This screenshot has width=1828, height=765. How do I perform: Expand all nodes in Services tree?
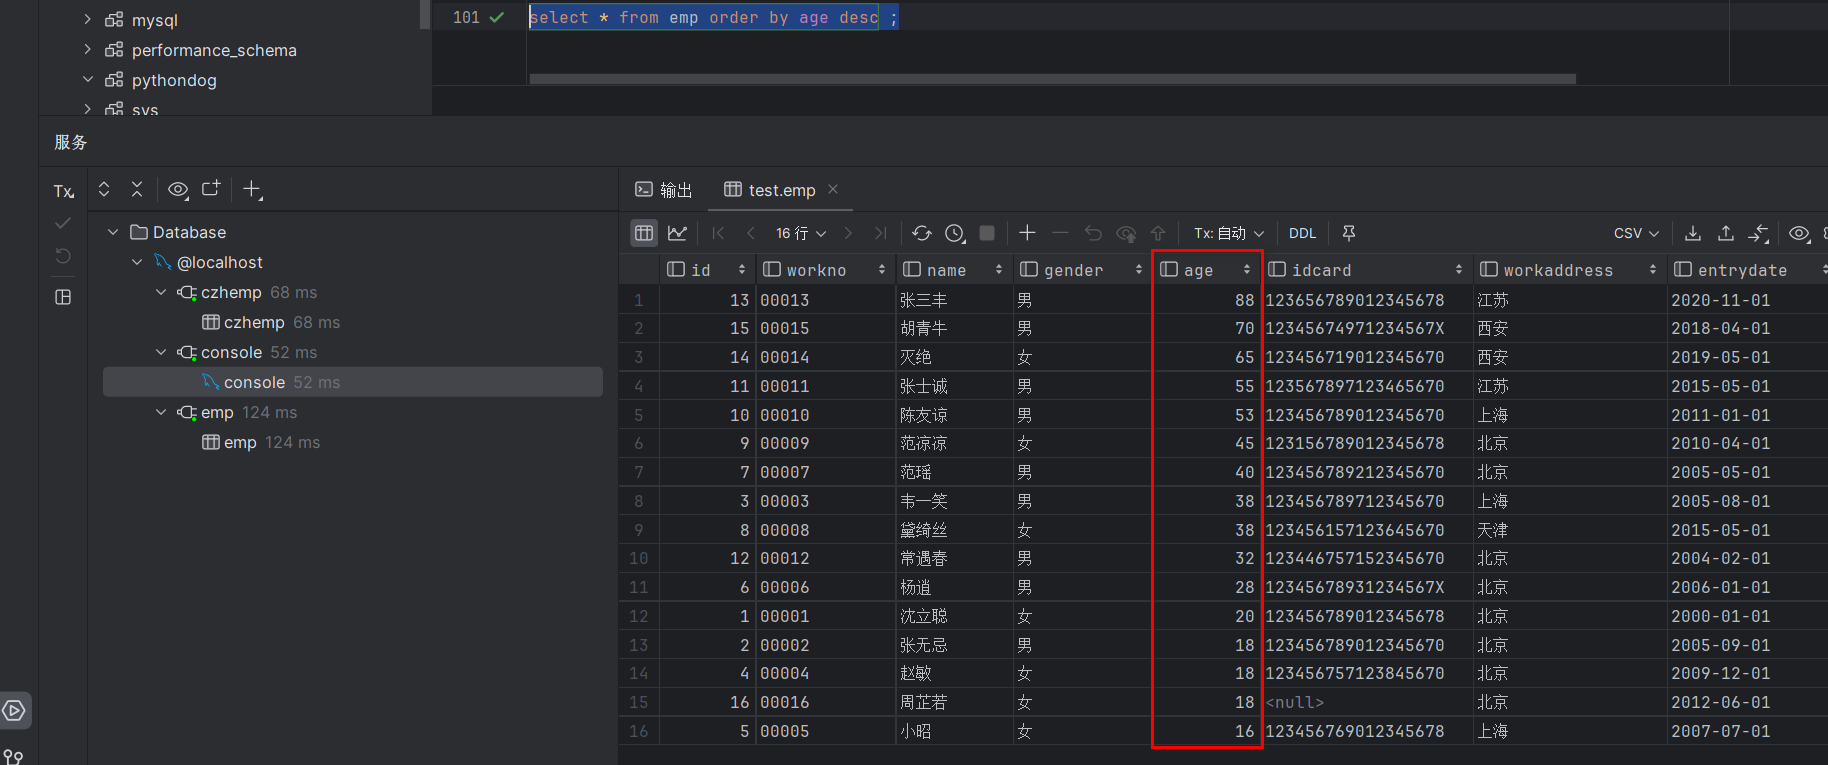point(104,189)
